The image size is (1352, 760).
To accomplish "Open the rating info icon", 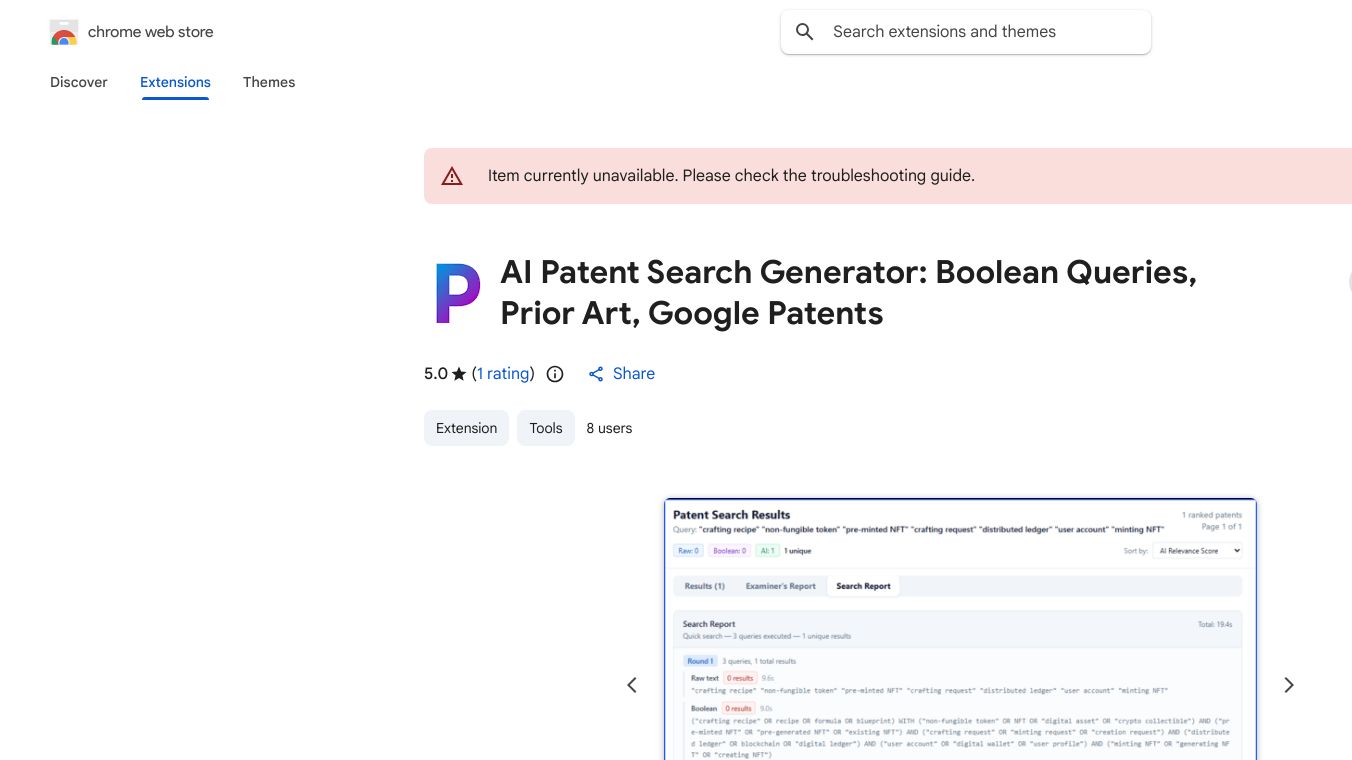I will pyautogui.click(x=555, y=373).
